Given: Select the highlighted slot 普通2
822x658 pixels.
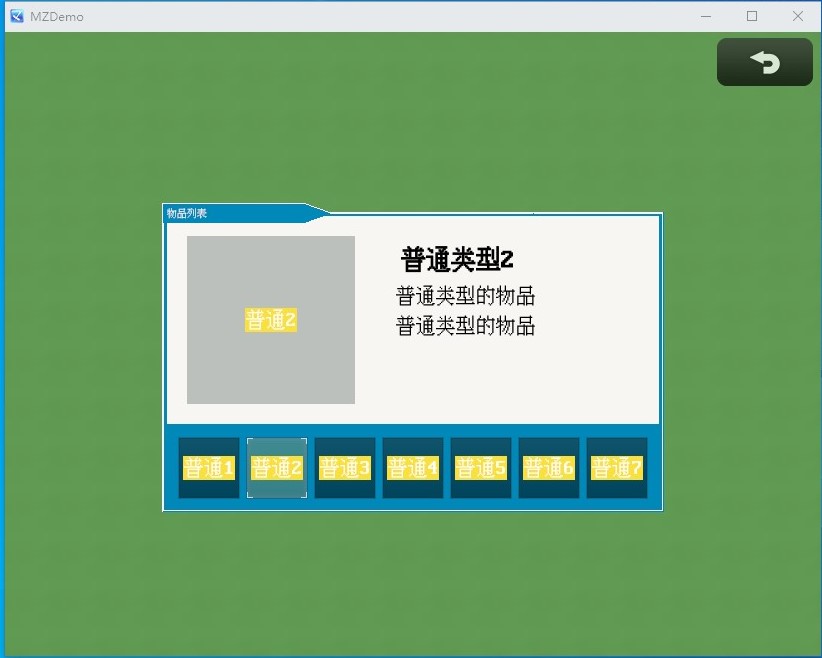Looking at the screenshot, I should (277, 468).
